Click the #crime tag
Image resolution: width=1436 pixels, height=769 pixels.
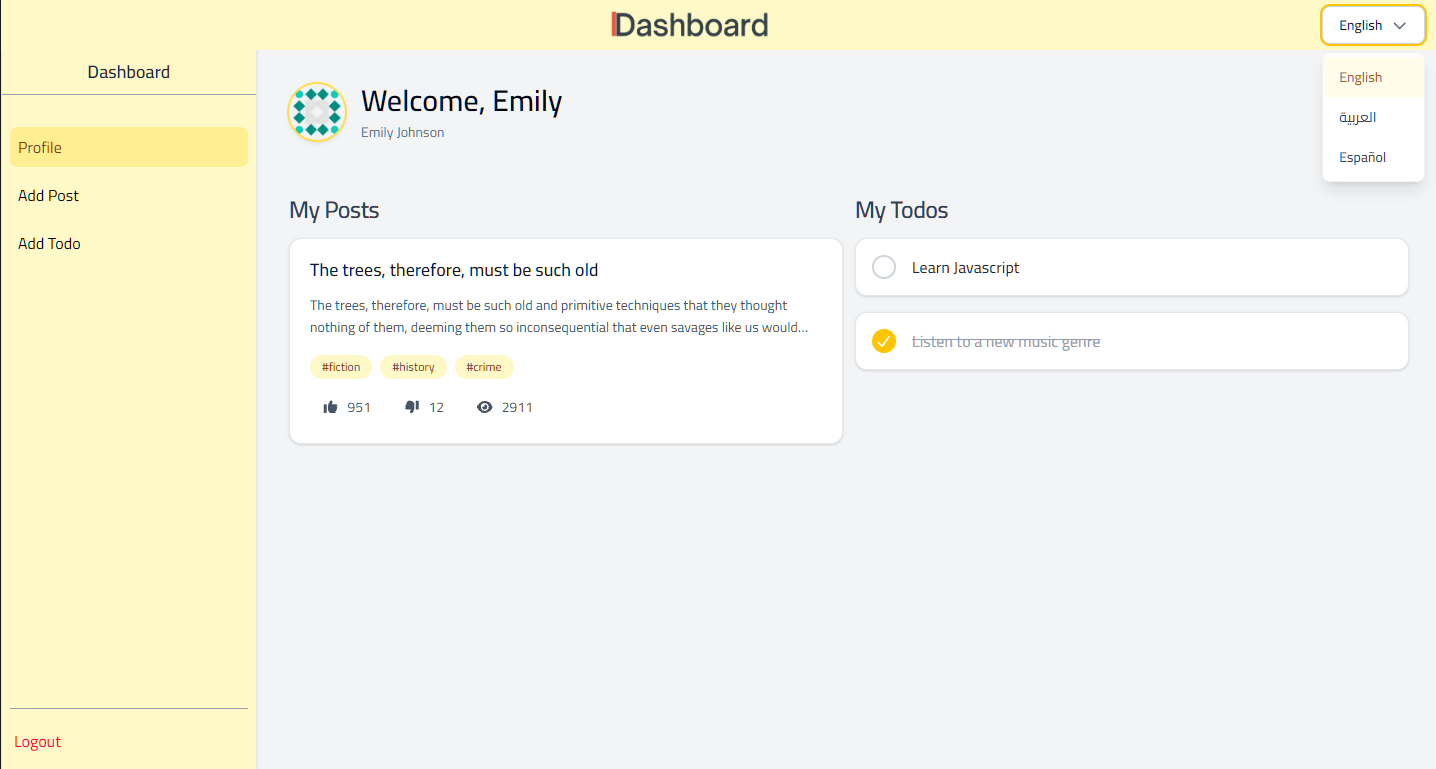pos(484,367)
